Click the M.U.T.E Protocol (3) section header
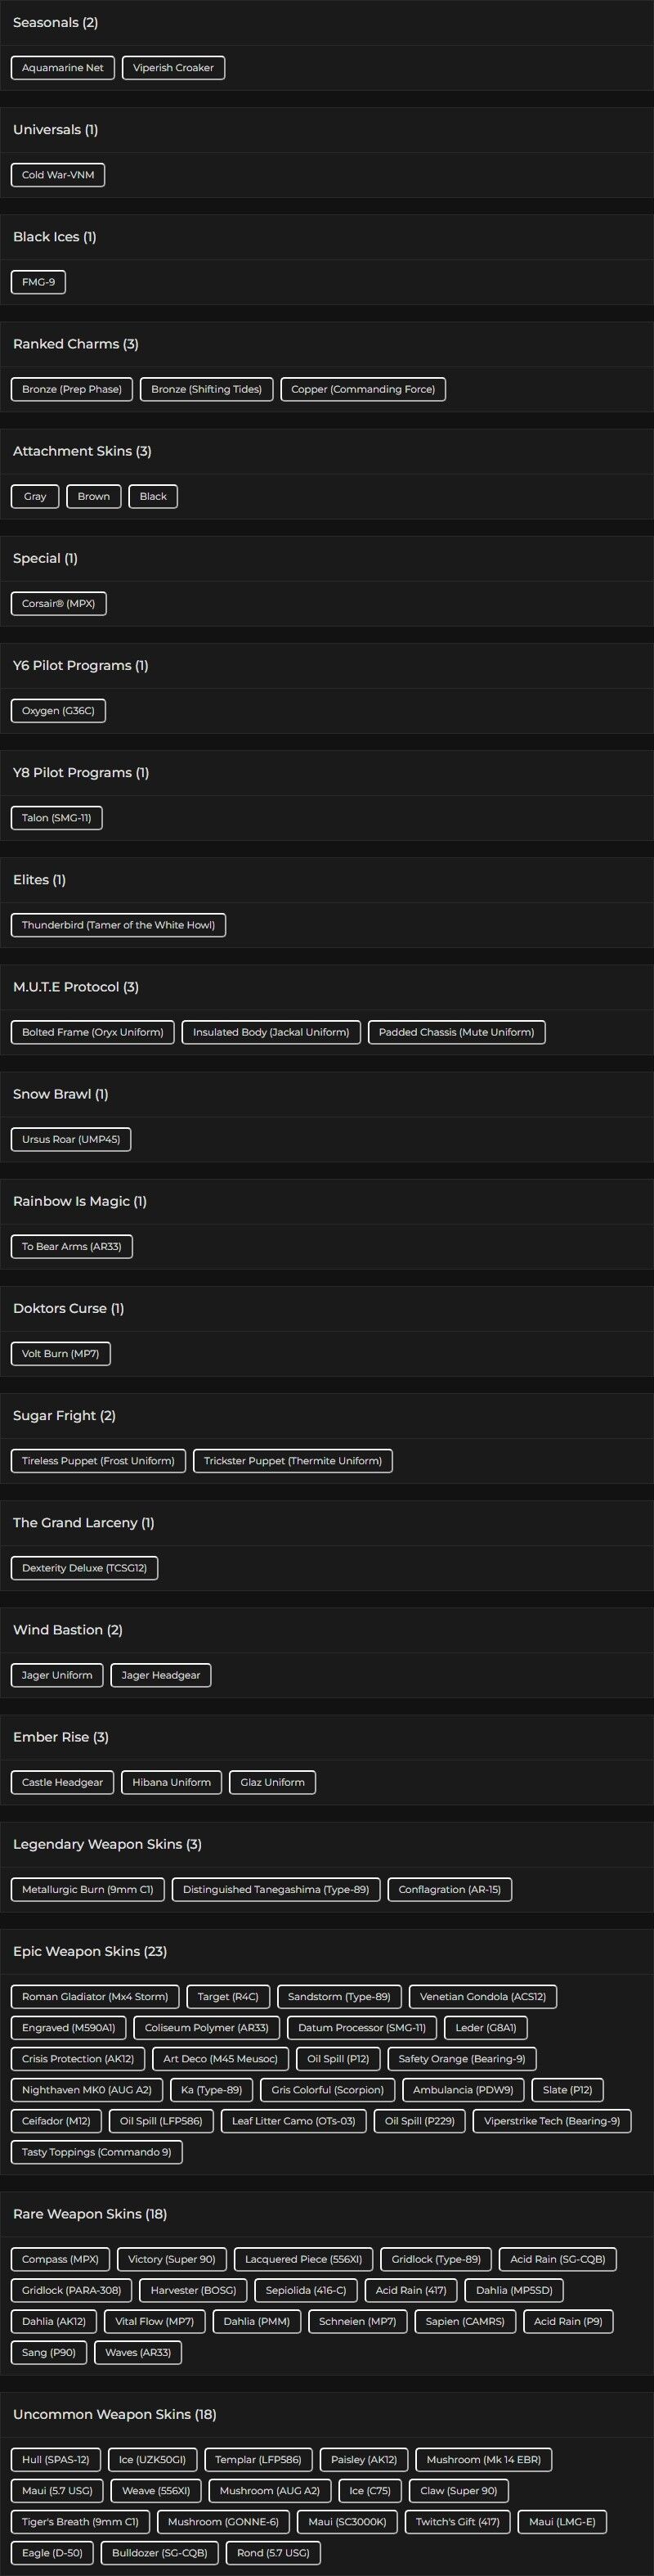 [76, 987]
